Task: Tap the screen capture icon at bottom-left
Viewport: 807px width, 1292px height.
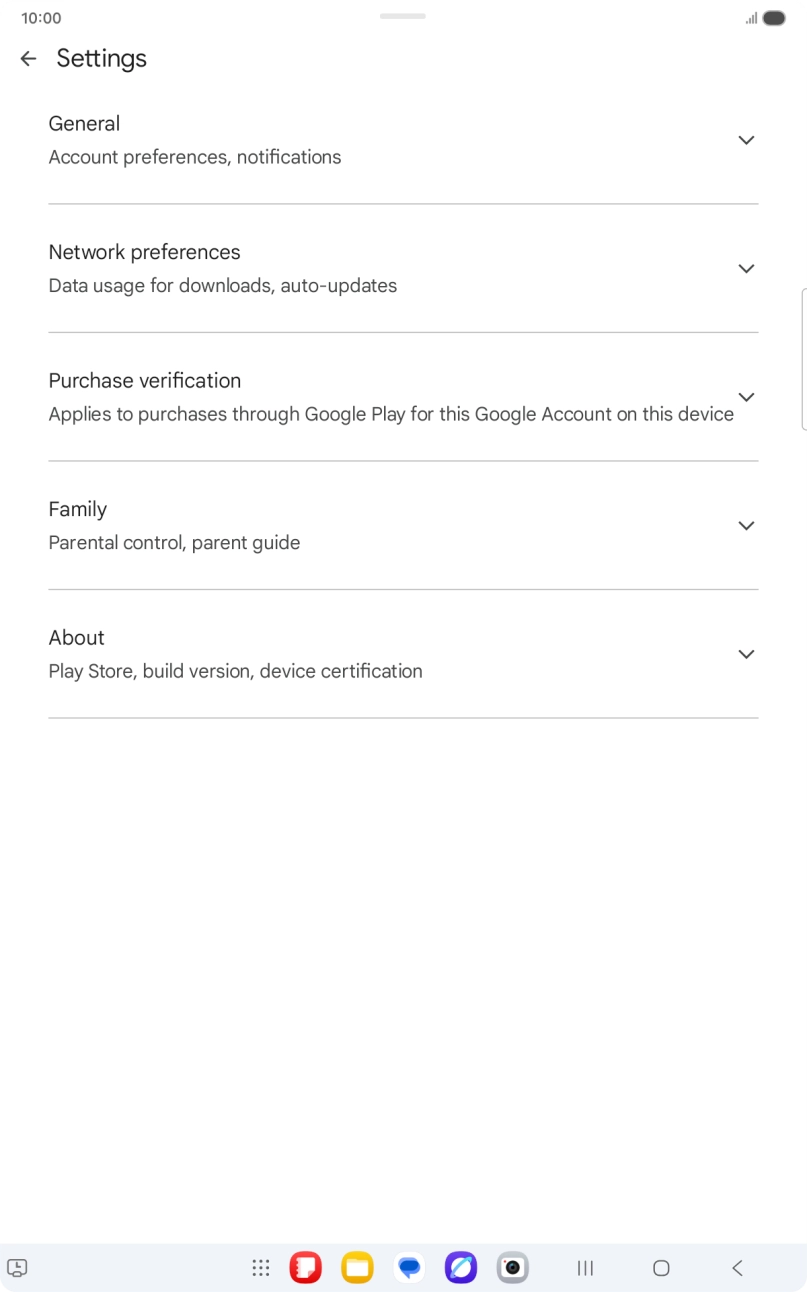Action: pyautogui.click(x=17, y=1268)
